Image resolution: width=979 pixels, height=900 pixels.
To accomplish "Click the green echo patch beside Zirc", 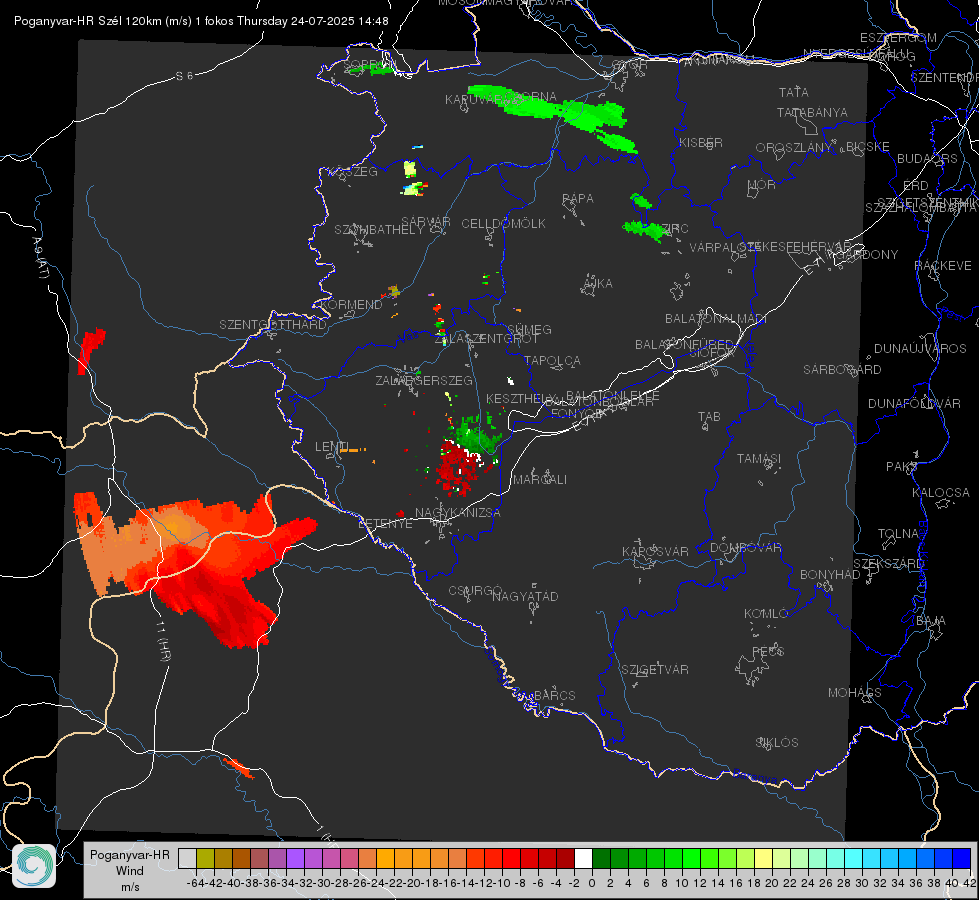I will pos(646,230).
